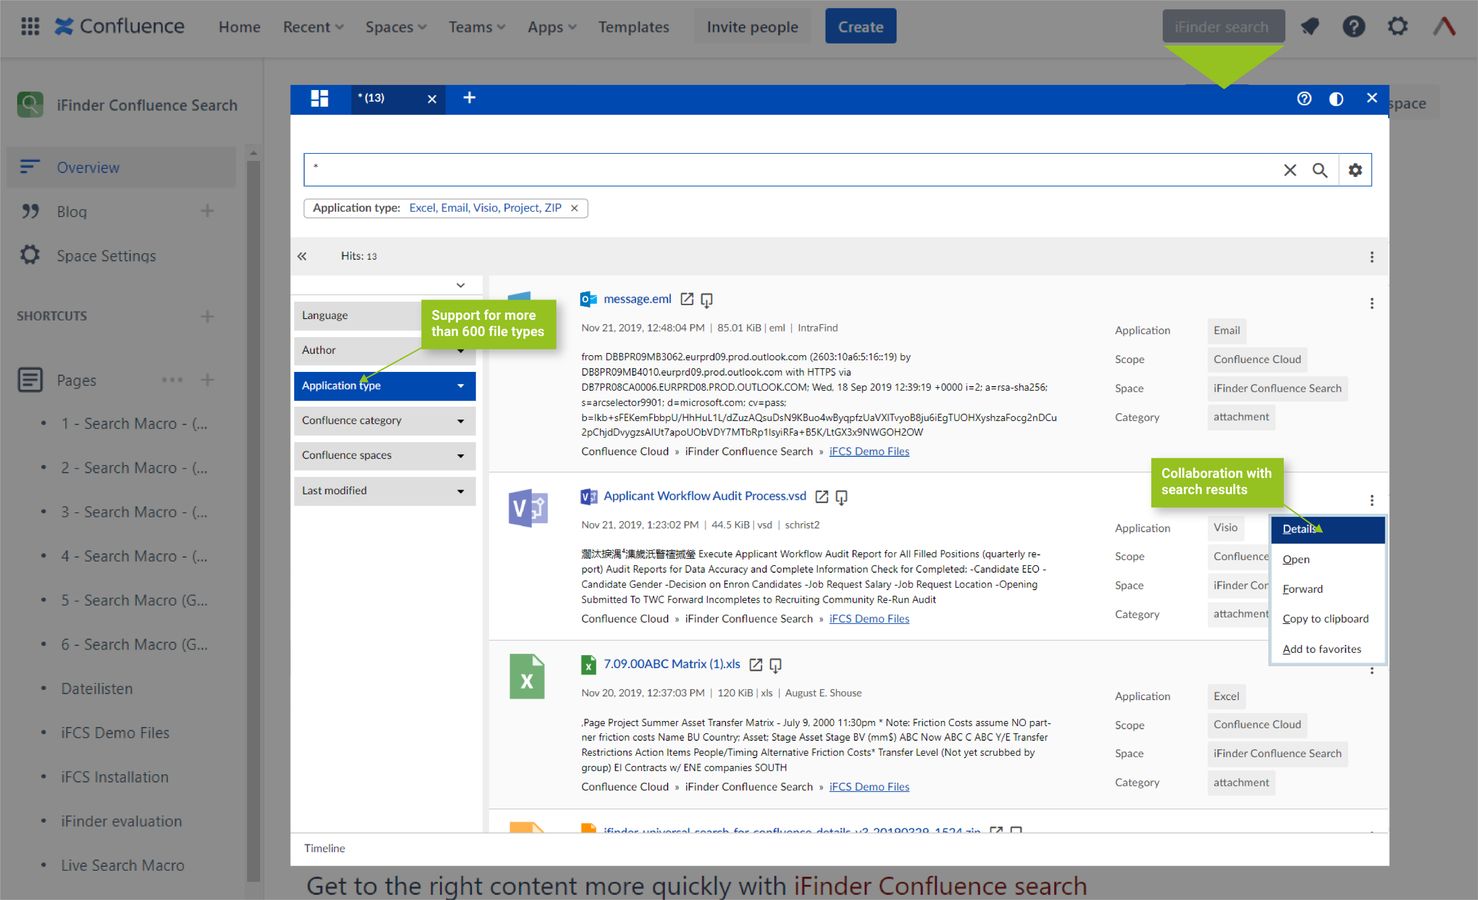The width and height of the screenshot is (1478, 900).
Task: Click the Visio file type thumbnail
Action: click(528, 509)
